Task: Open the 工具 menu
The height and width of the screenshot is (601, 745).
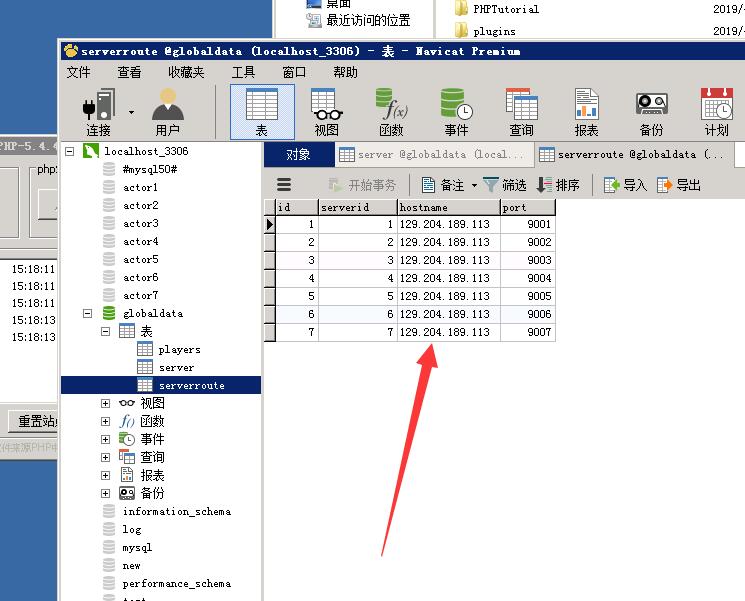Action: tap(243, 72)
